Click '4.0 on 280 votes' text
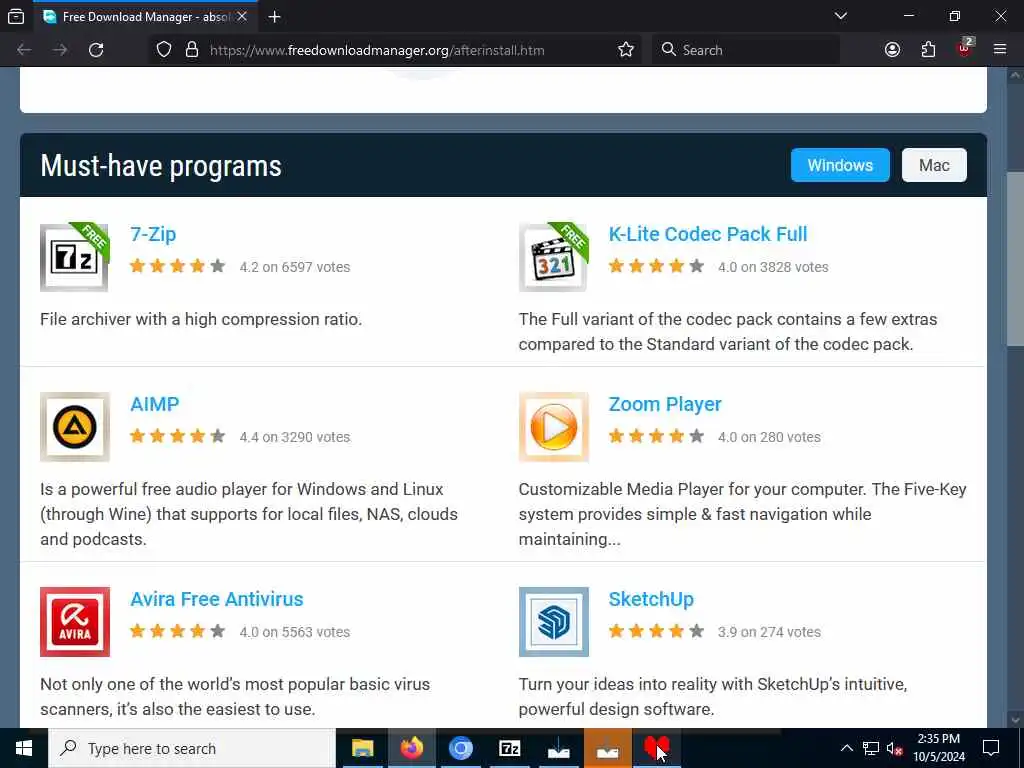Viewport: 1024px width, 768px height. click(769, 437)
